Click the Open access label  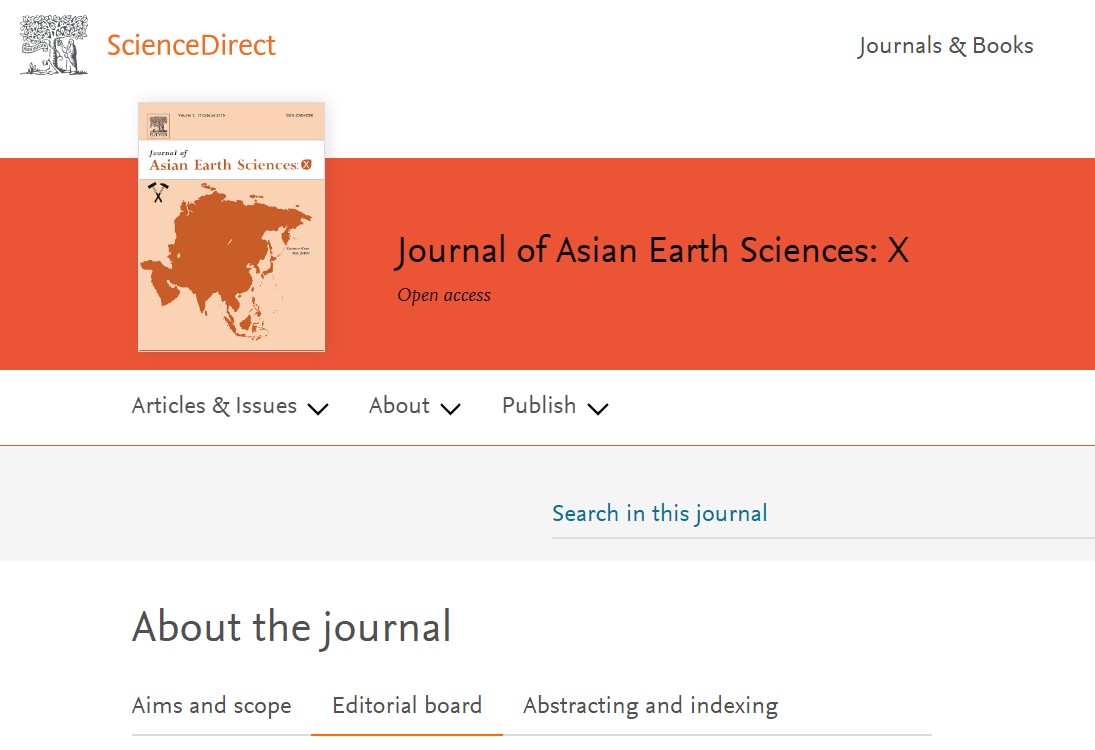coord(444,295)
